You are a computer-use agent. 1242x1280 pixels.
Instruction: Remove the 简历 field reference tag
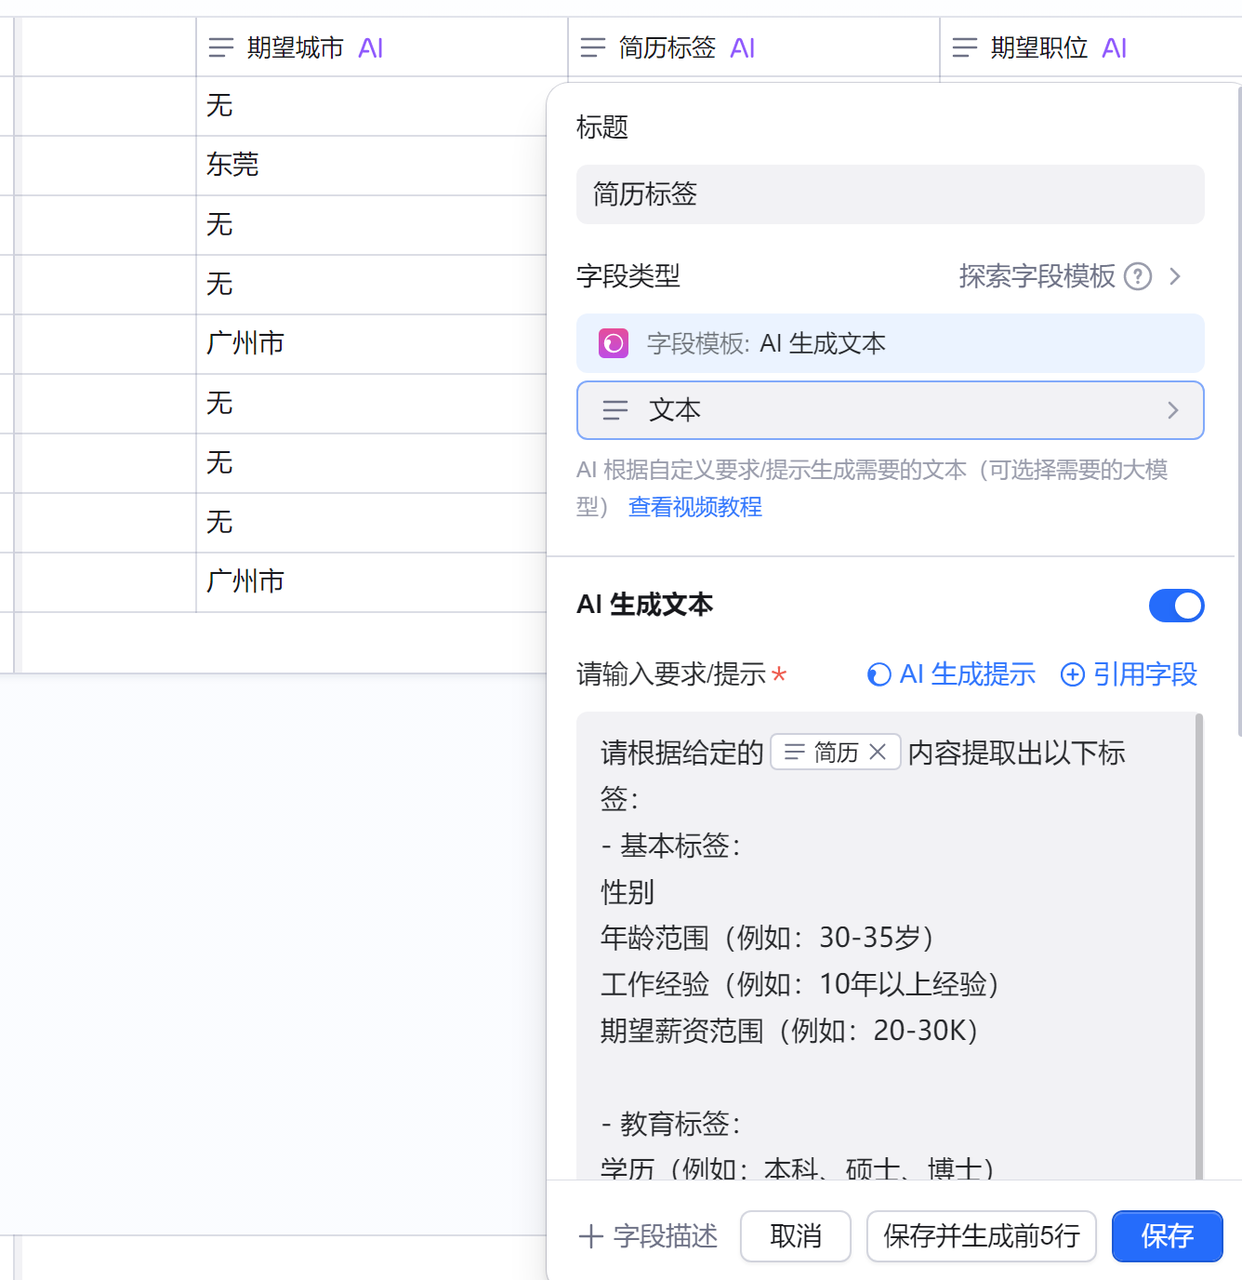coord(878,752)
